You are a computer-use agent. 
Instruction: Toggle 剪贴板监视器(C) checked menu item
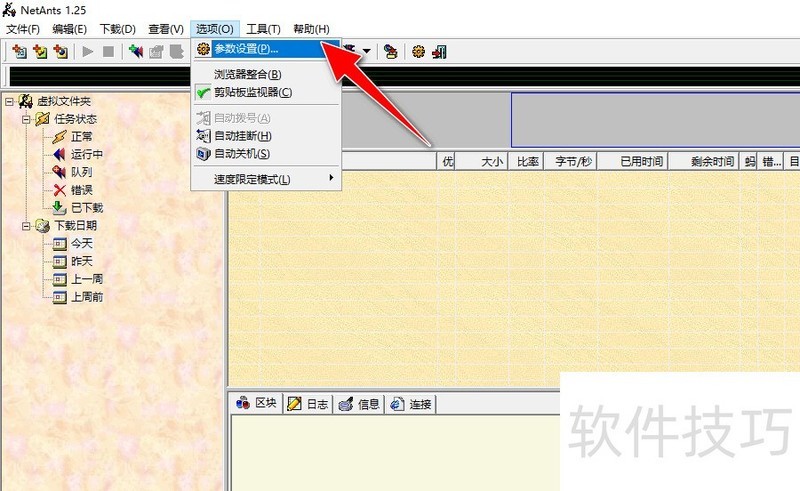tap(266, 92)
